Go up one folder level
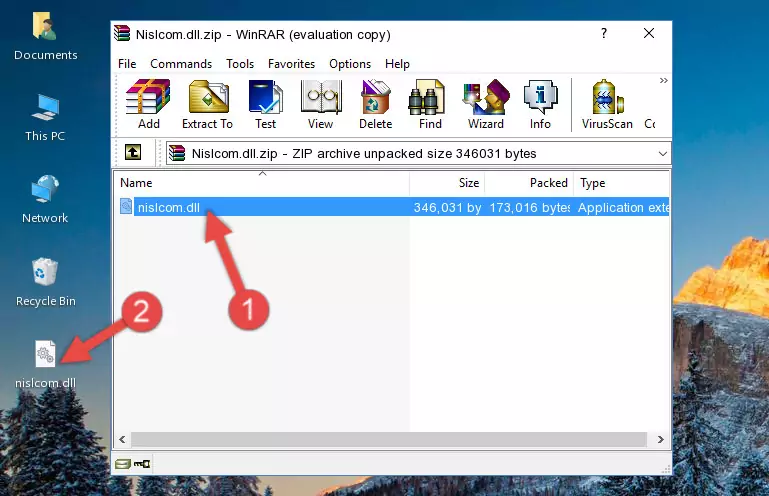This screenshot has width=769, height=496. coord(133,152)
